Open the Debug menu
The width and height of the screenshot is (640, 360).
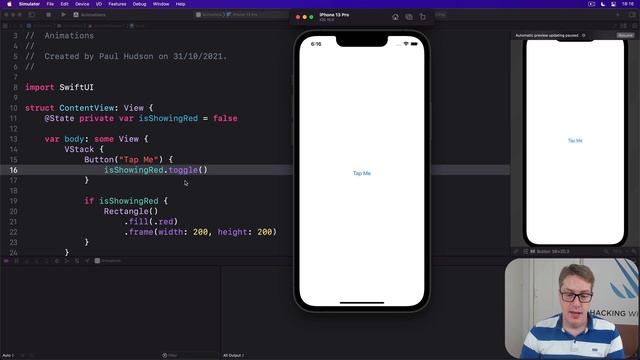(140, 4)
